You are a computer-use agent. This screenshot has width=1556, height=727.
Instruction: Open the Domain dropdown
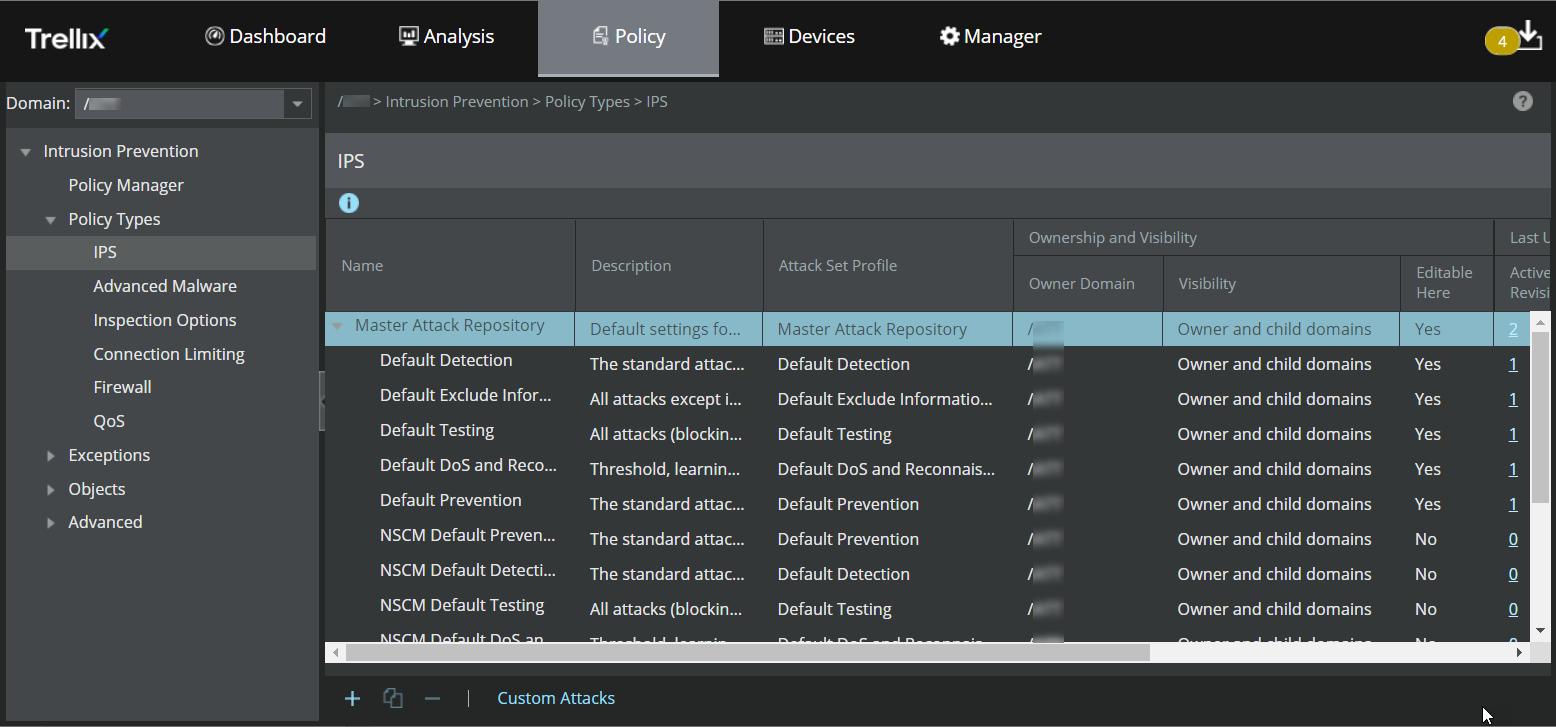(297, 104)
